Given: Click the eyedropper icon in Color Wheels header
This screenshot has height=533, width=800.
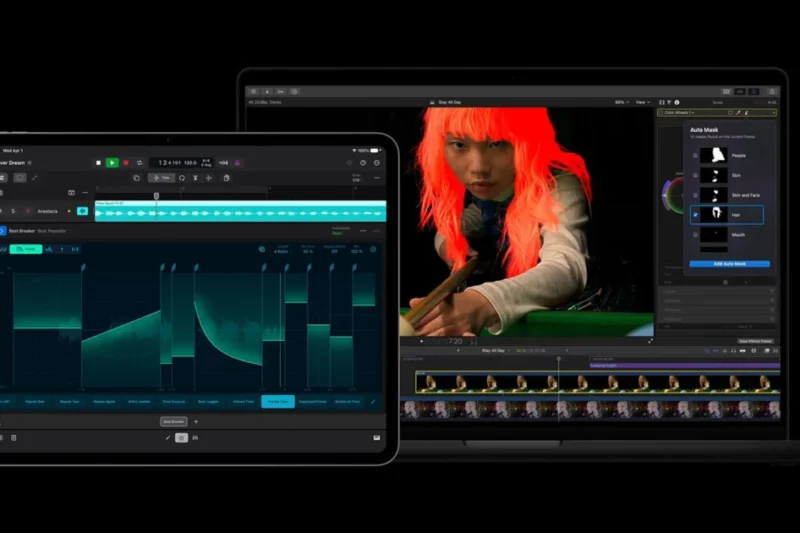Looking at the screenshot, I should click(738, 113).
